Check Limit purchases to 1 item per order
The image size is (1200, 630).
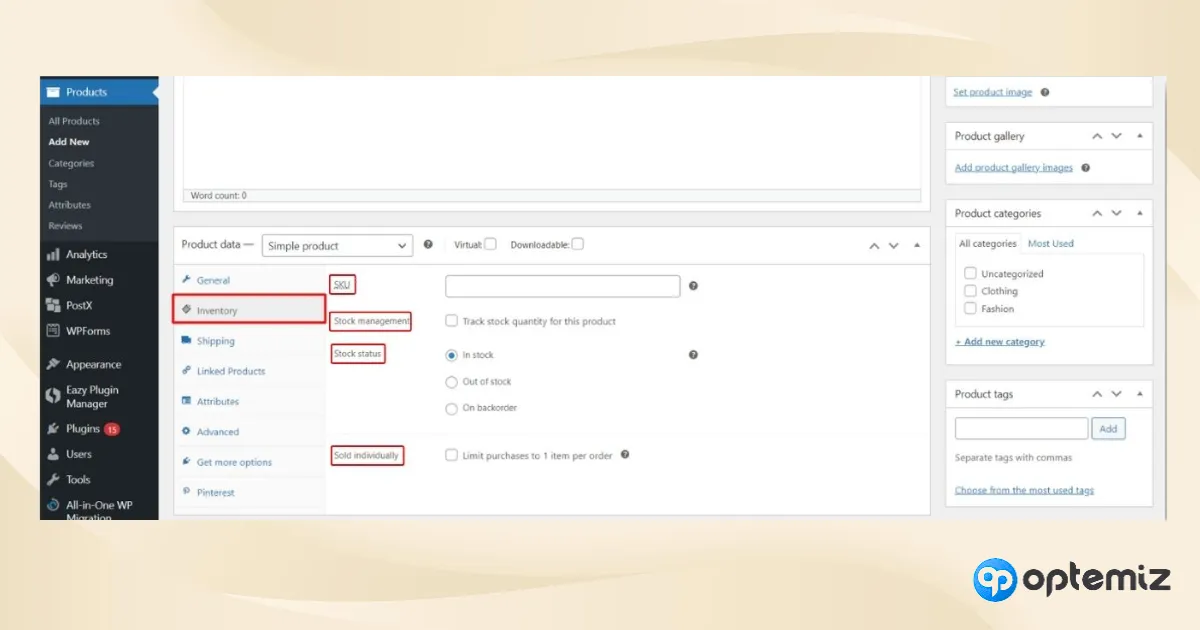point(452,455)
